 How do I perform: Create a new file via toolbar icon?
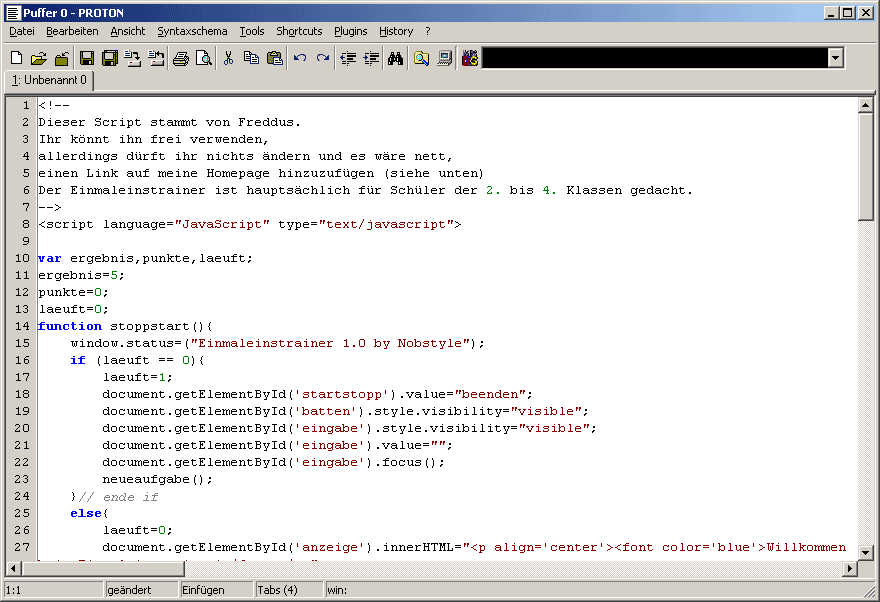tap(16, 59)
